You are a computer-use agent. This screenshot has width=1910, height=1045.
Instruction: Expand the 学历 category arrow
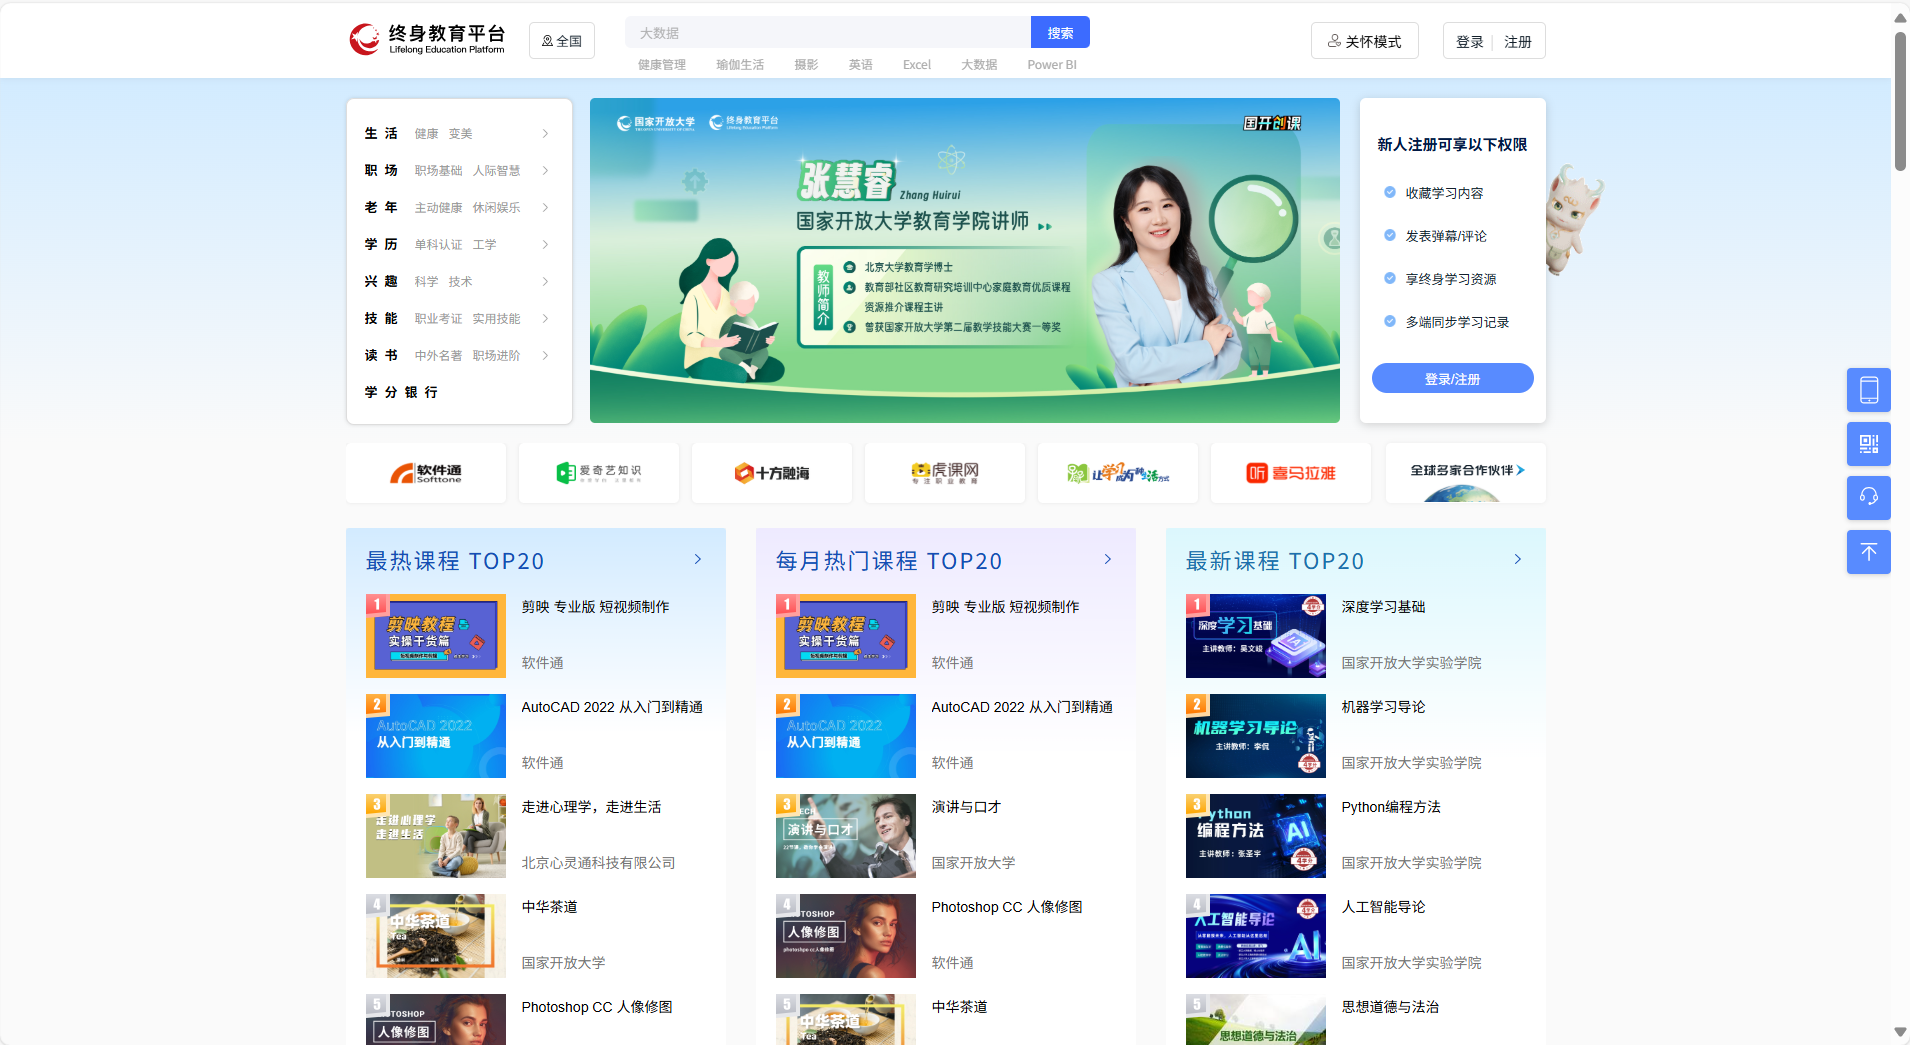[x=545, y=245]
